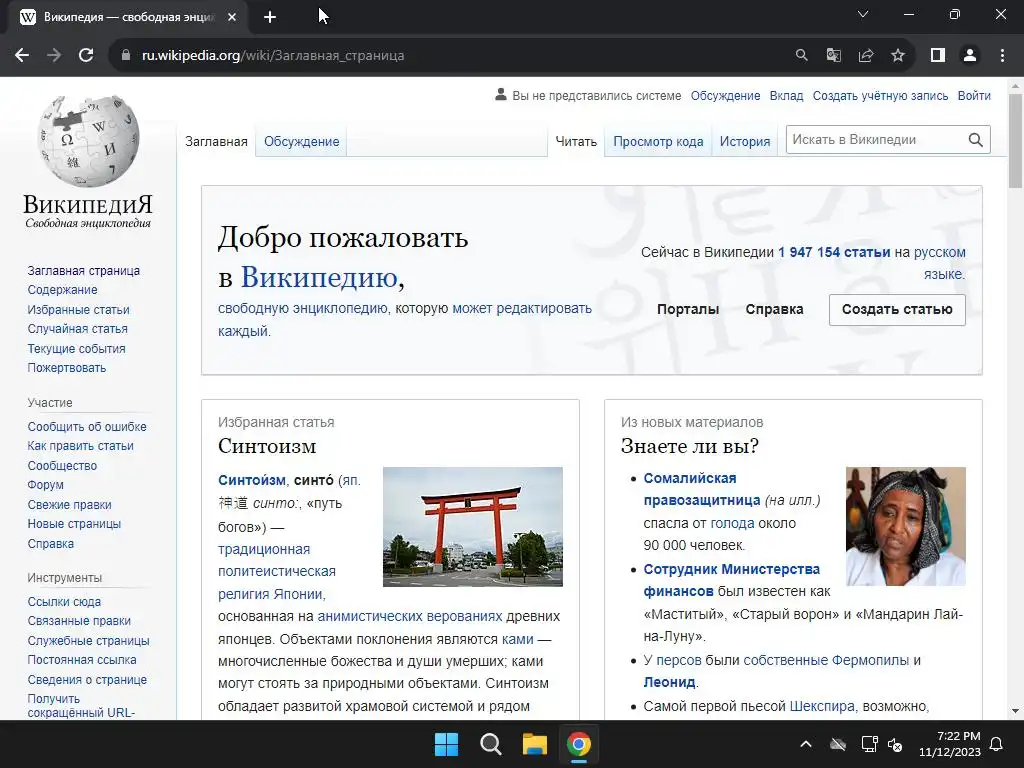View site information via the padlock icon
The width and height of the screenshot is (1024, 768).
(x=125, y=56)
